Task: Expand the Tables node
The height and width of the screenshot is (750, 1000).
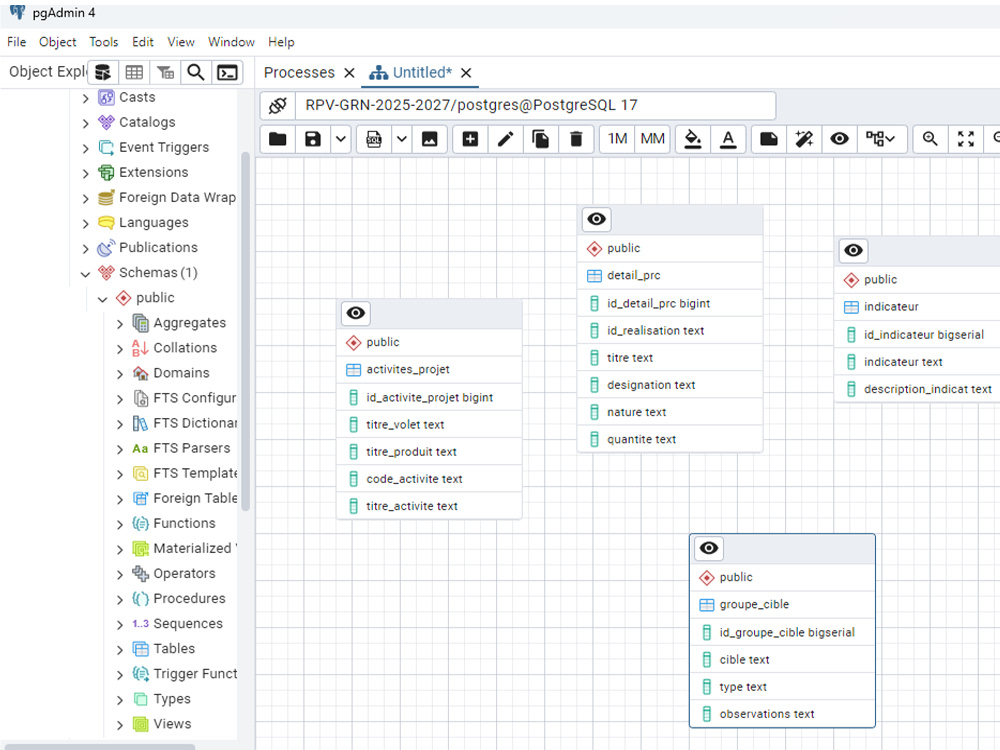Action: pyautogui.click(x=120, y=650)
